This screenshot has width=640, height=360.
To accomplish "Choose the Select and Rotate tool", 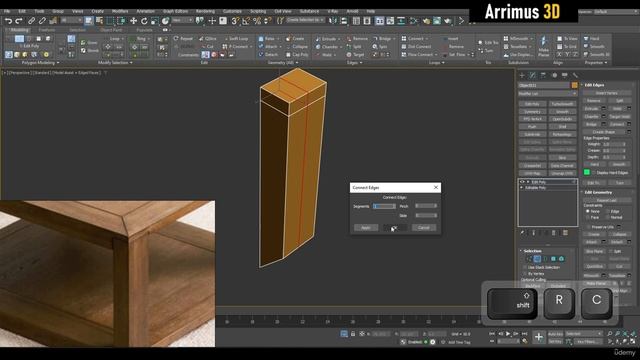I will tap(144, 21).
